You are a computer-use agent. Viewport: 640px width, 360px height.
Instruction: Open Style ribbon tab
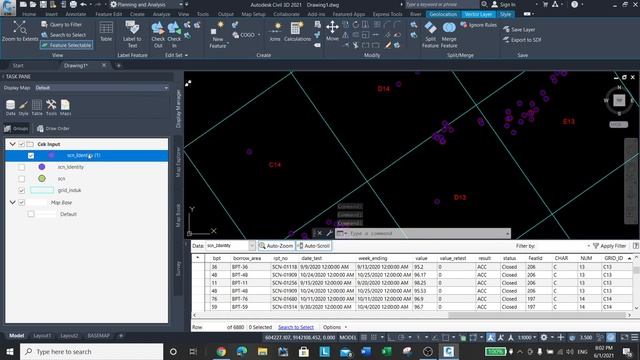(x=506, y=14)
